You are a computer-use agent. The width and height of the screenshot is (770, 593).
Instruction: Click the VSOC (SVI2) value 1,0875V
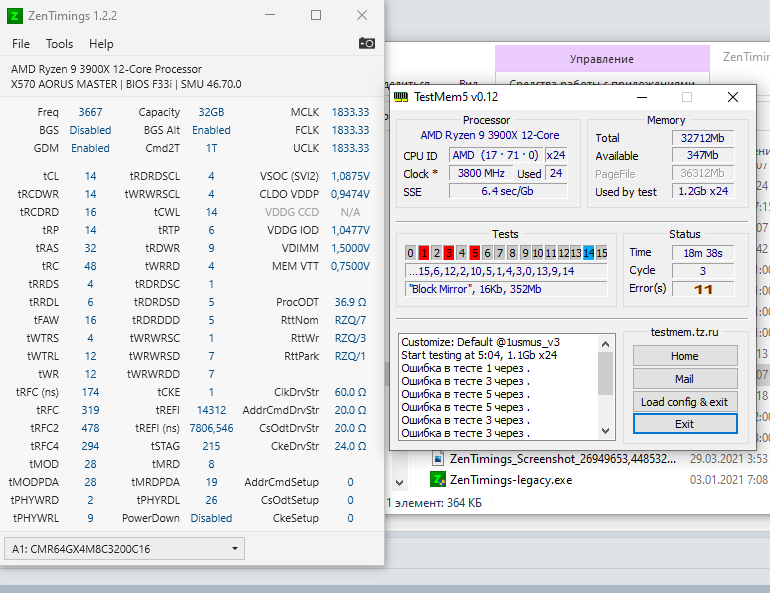[350, 176]
